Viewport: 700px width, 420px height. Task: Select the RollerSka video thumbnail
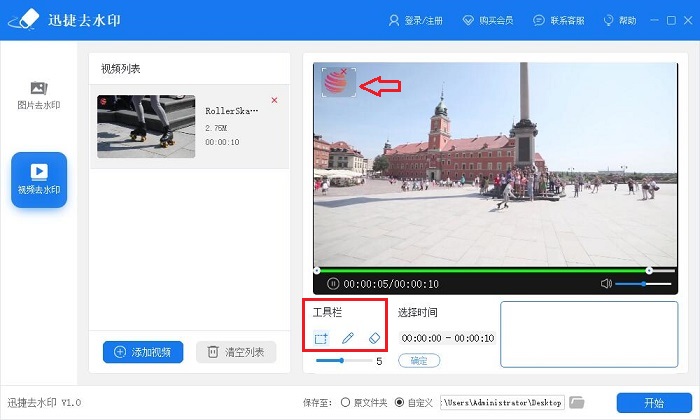click(x=146, y=126)
